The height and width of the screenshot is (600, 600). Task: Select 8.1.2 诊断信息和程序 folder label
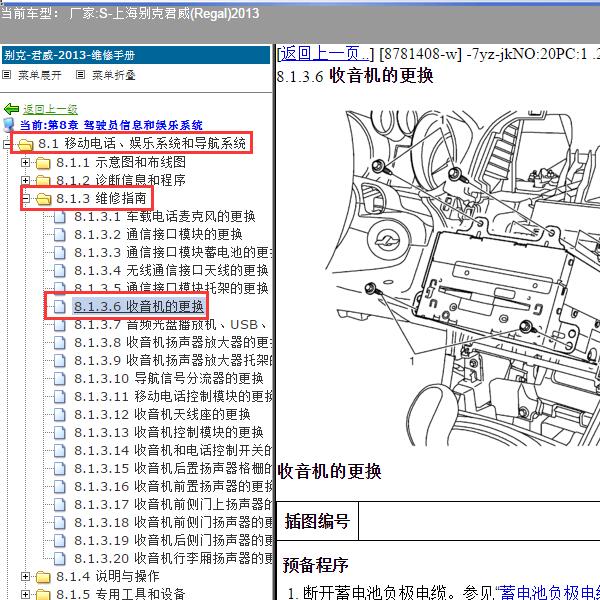click(121, 180)
